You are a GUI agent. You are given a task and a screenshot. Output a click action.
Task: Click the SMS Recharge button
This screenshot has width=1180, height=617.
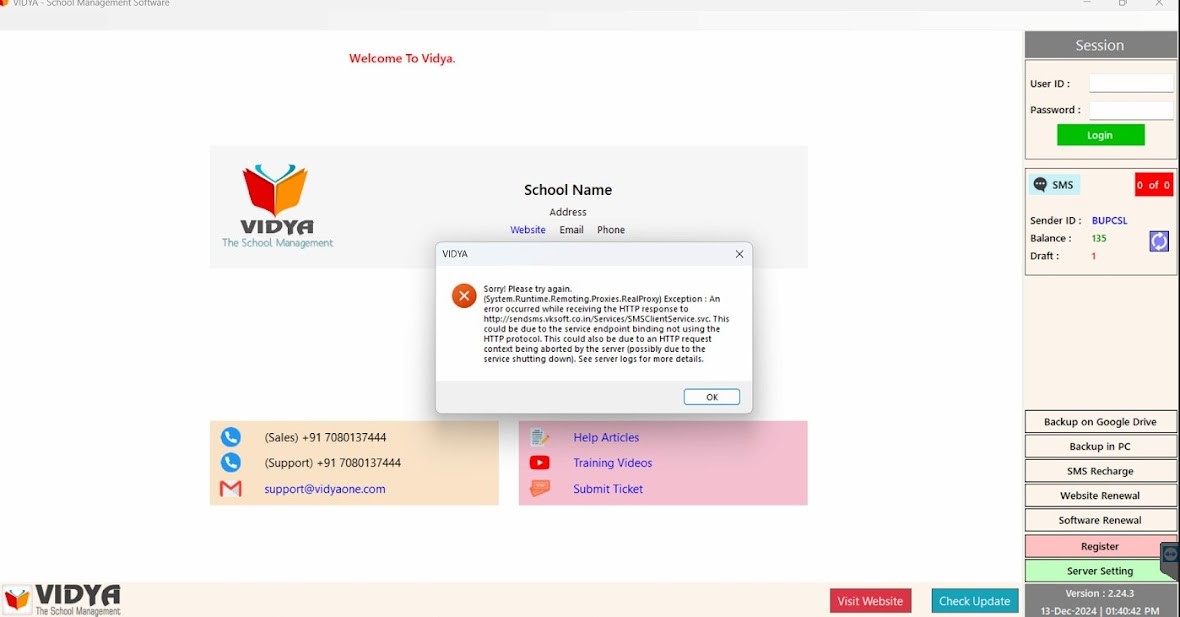(1100, 471)
